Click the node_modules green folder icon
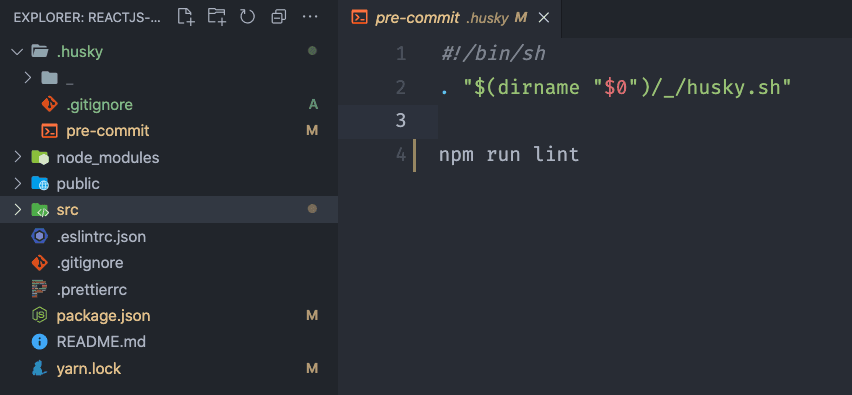Viewport: 852px width, 395px height. coord(40,158)
